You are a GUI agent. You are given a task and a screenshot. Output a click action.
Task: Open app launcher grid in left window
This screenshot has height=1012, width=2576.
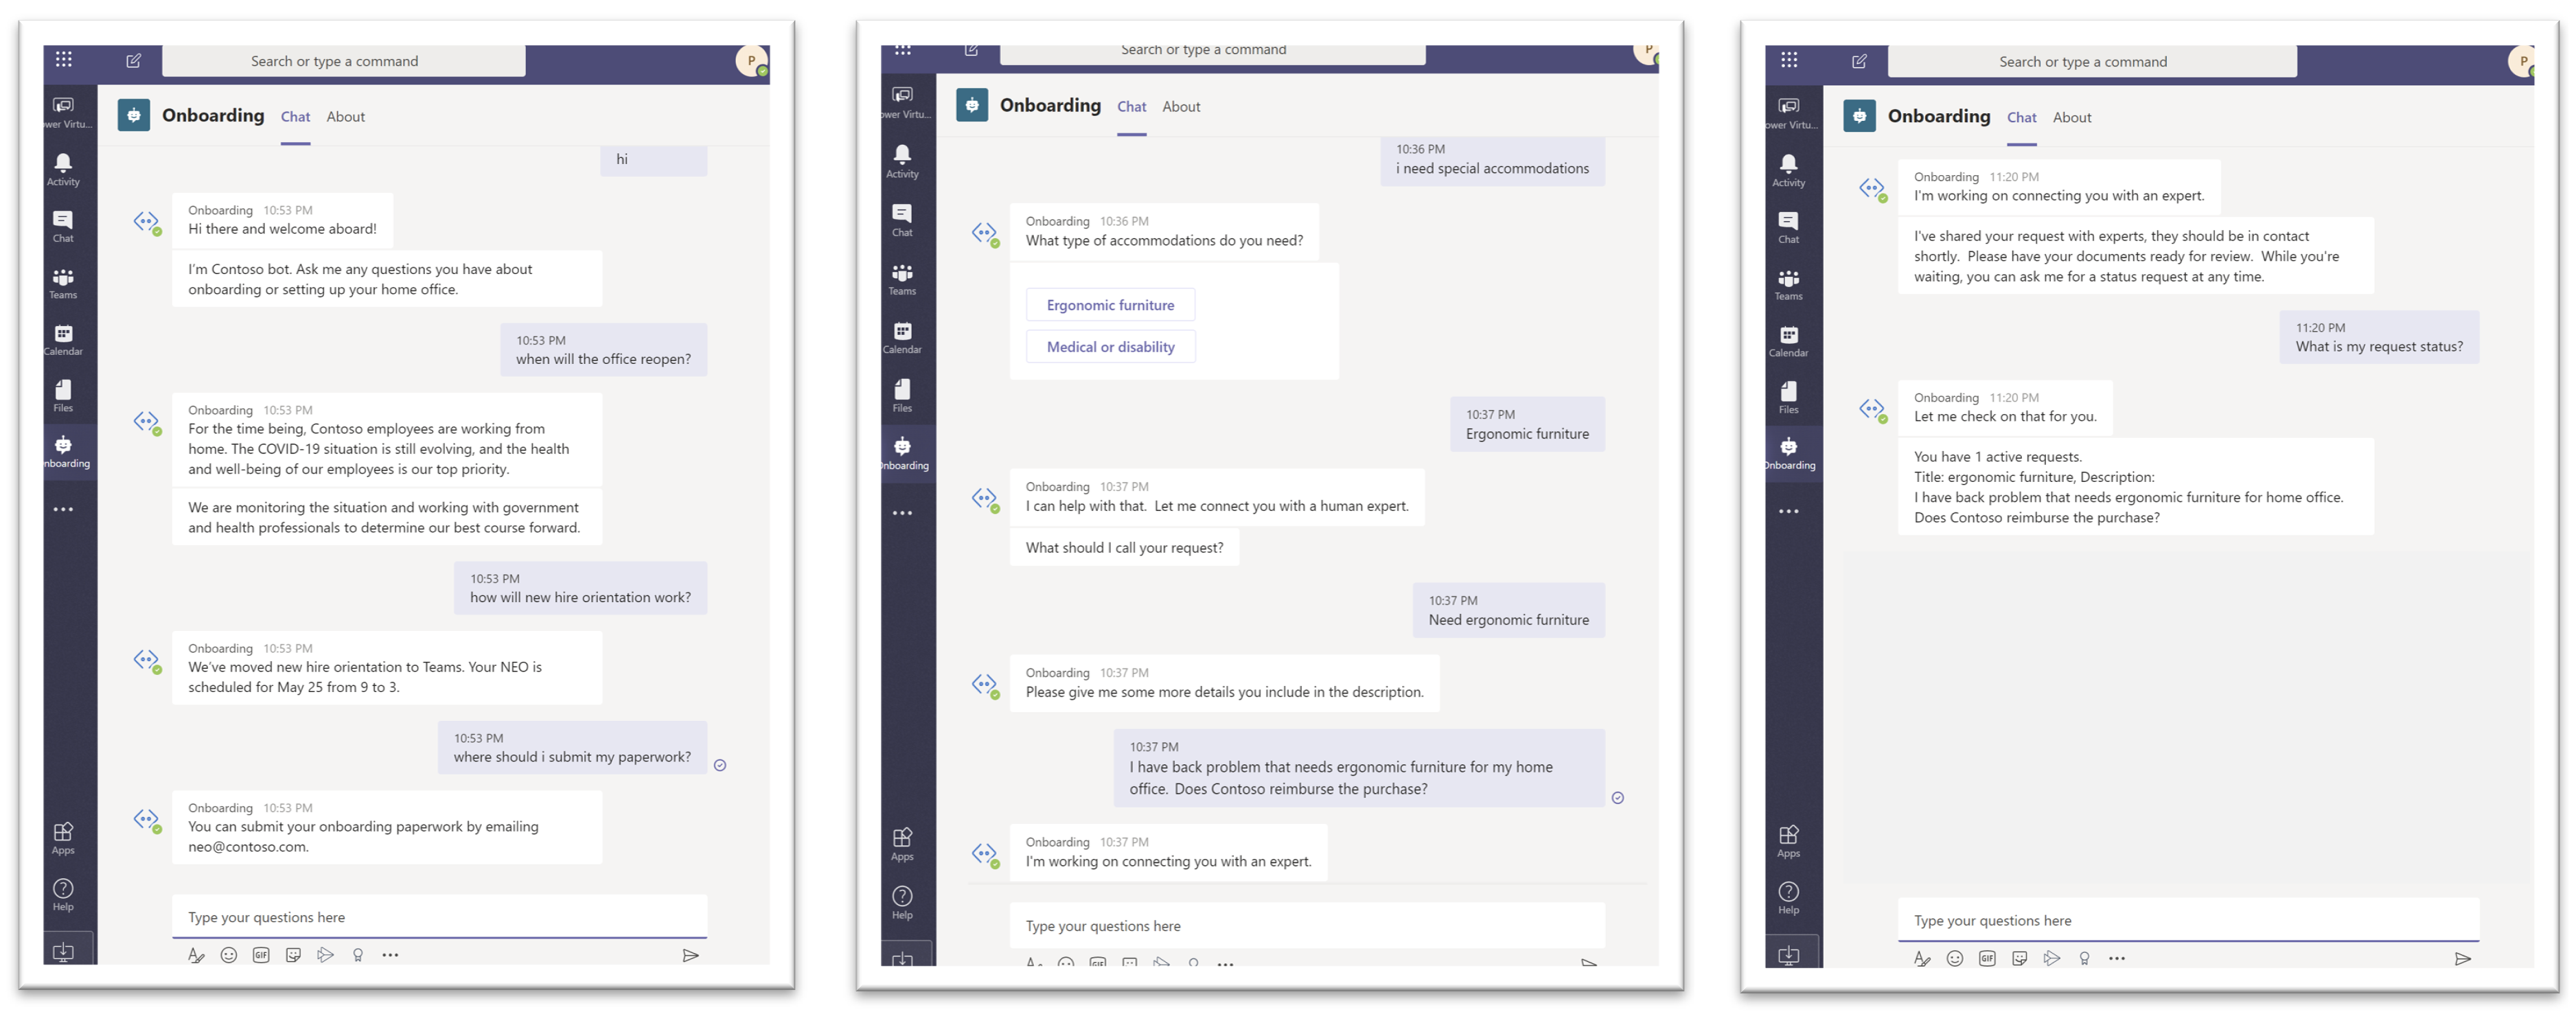click(64, 60)
